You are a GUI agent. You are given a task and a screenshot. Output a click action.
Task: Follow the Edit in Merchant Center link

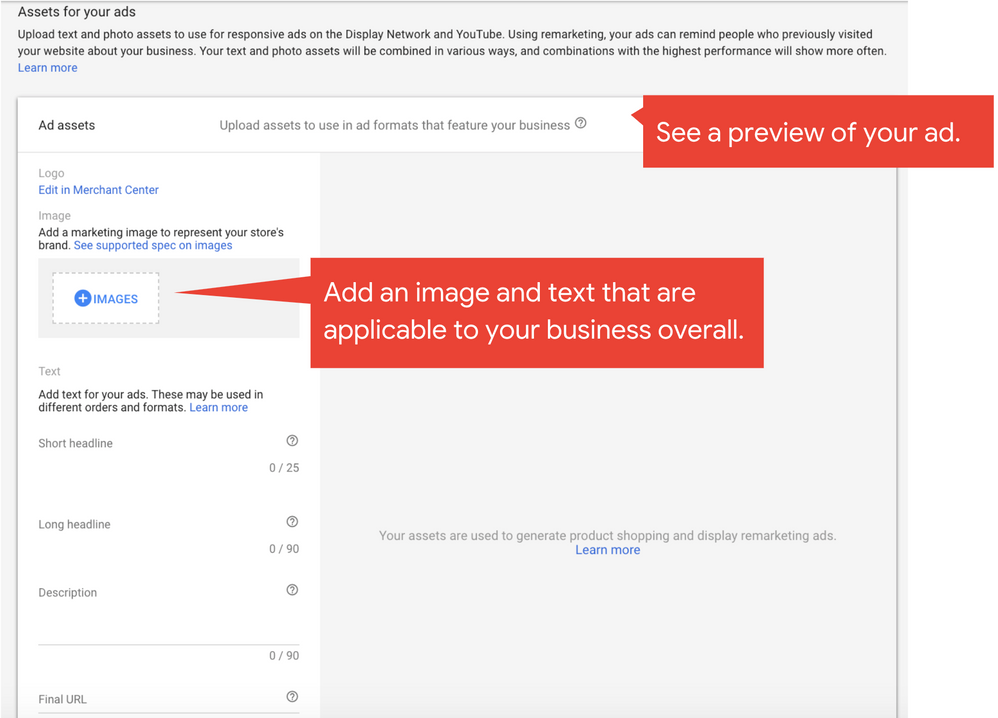pos(98,190)
